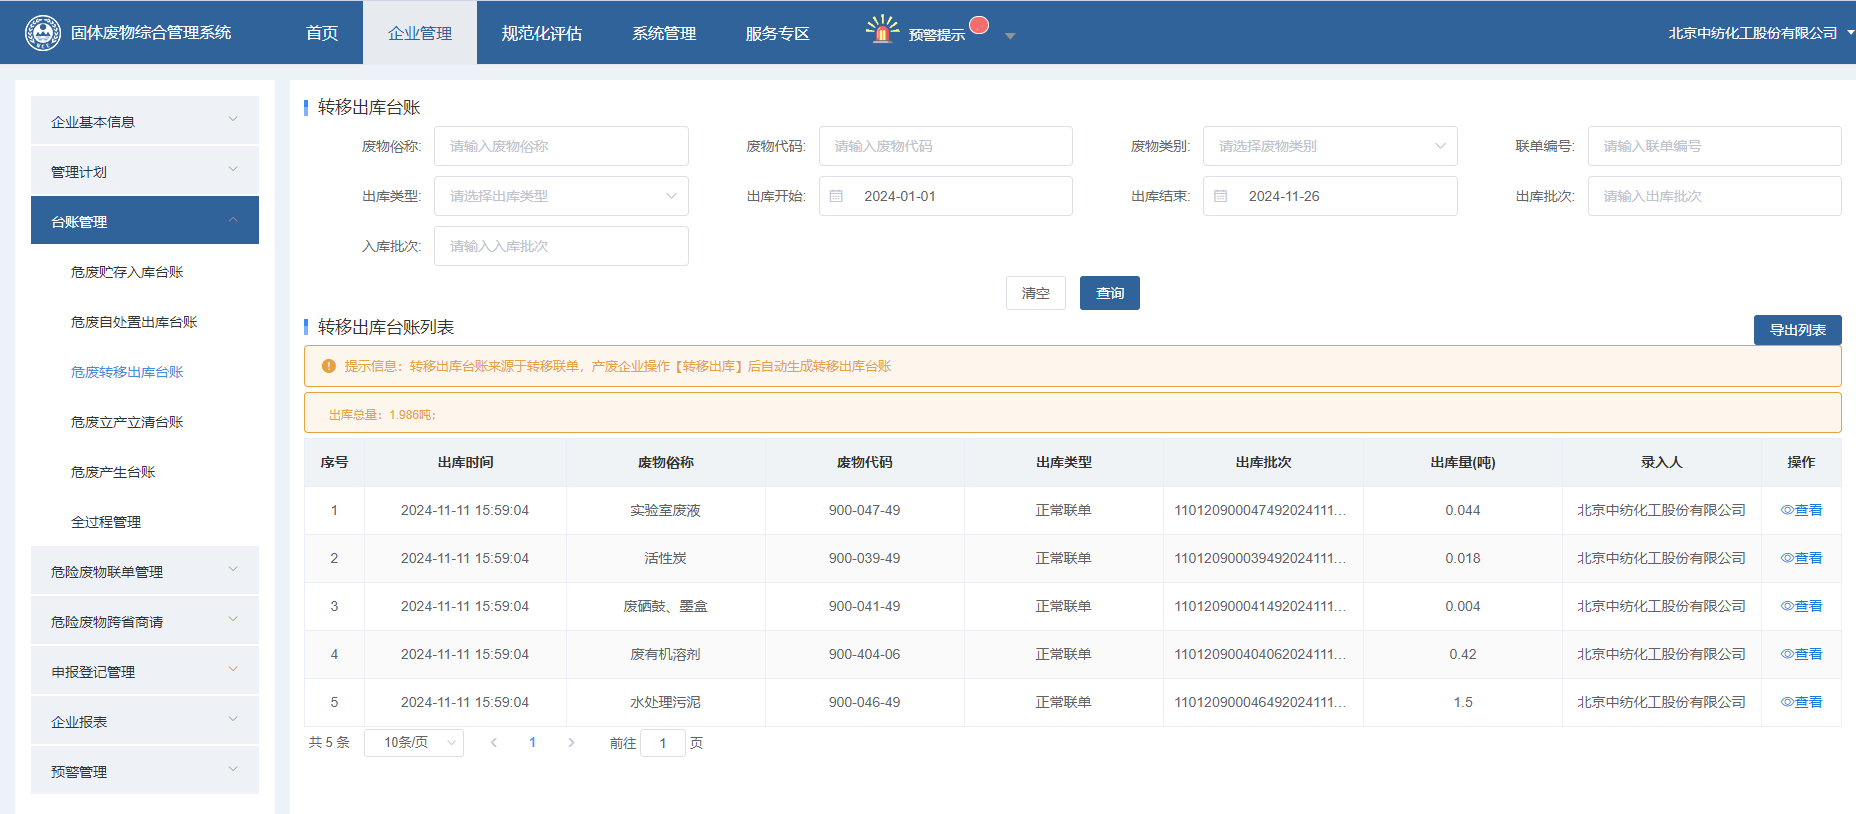The height and width of the screenshot is (814, 1856).
Task: View details of 实验室废液 row
Action: [x=1801, y=510]
